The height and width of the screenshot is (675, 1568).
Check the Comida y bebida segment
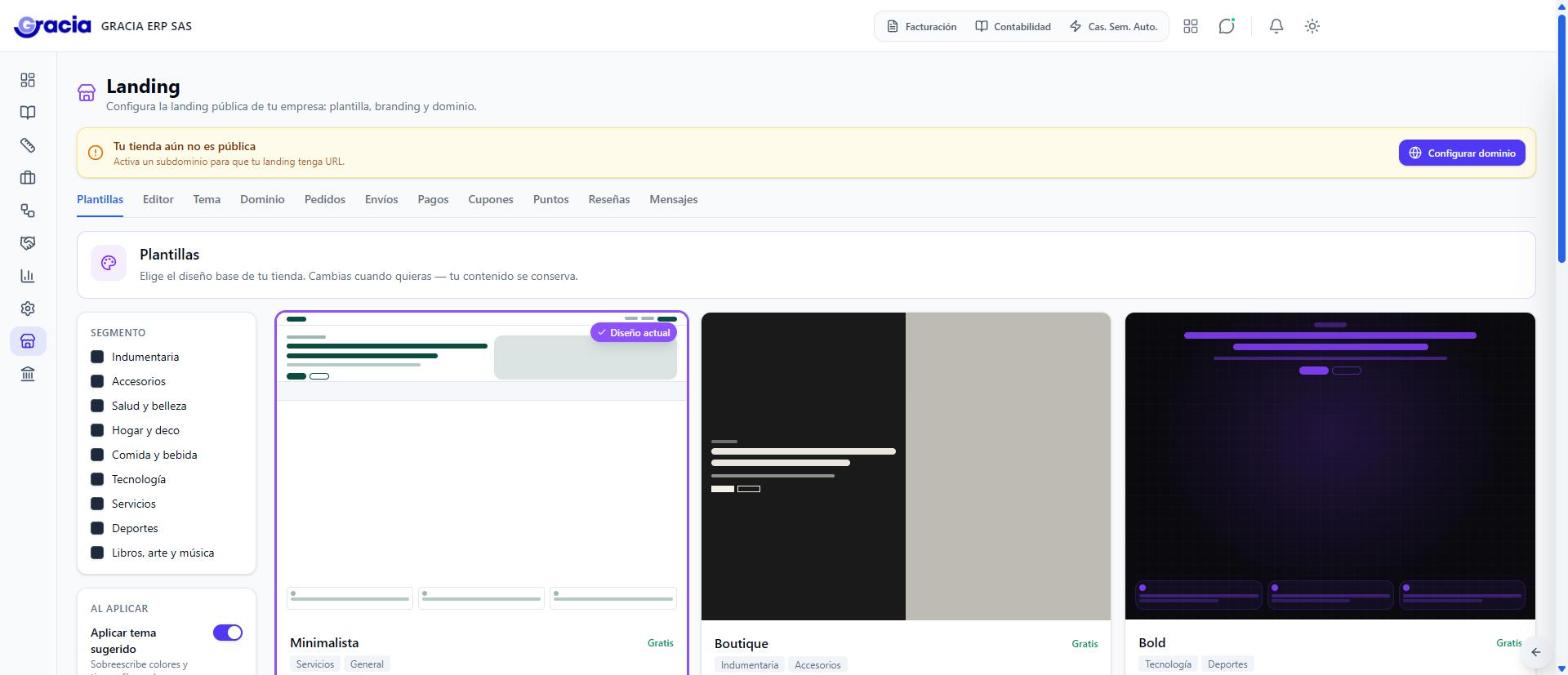pyautogui.click(x=97, y=455)
